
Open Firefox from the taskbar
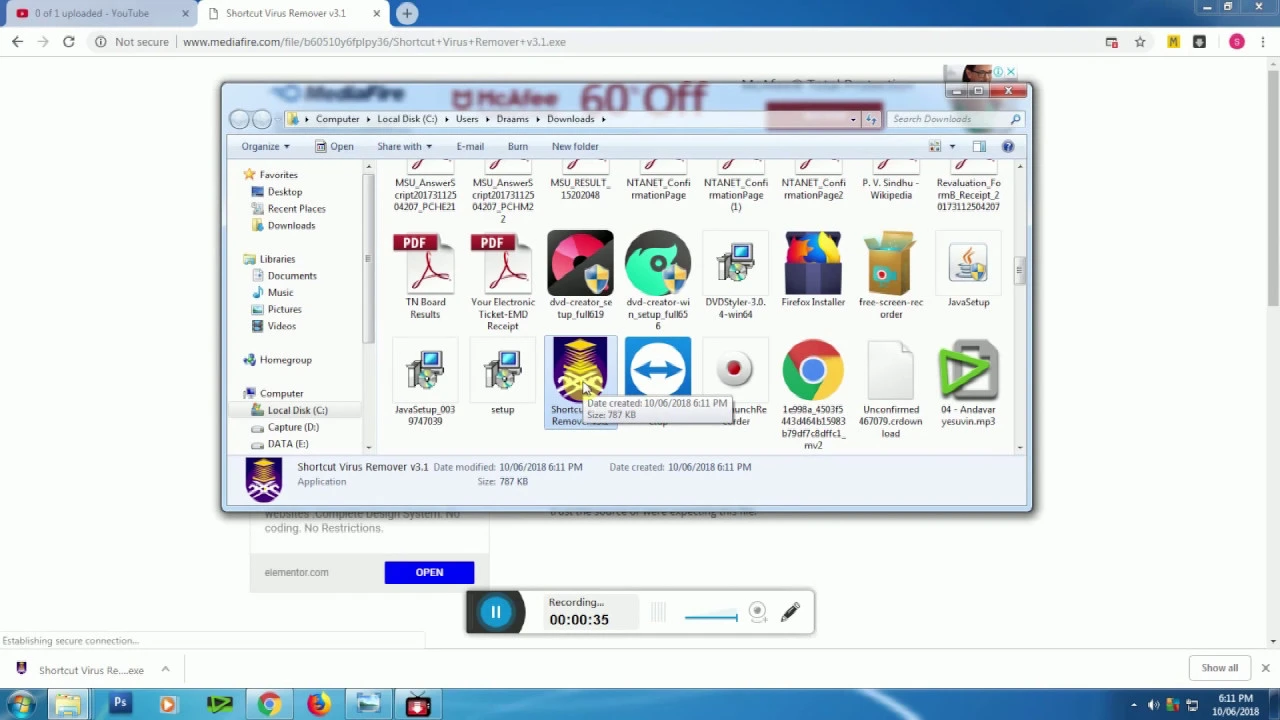tap(318, 704)
